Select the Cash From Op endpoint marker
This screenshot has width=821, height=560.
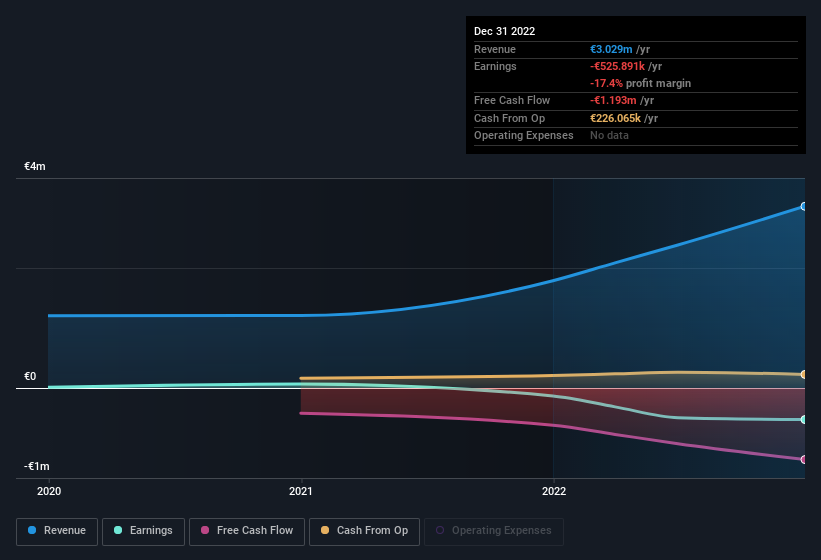803,375
